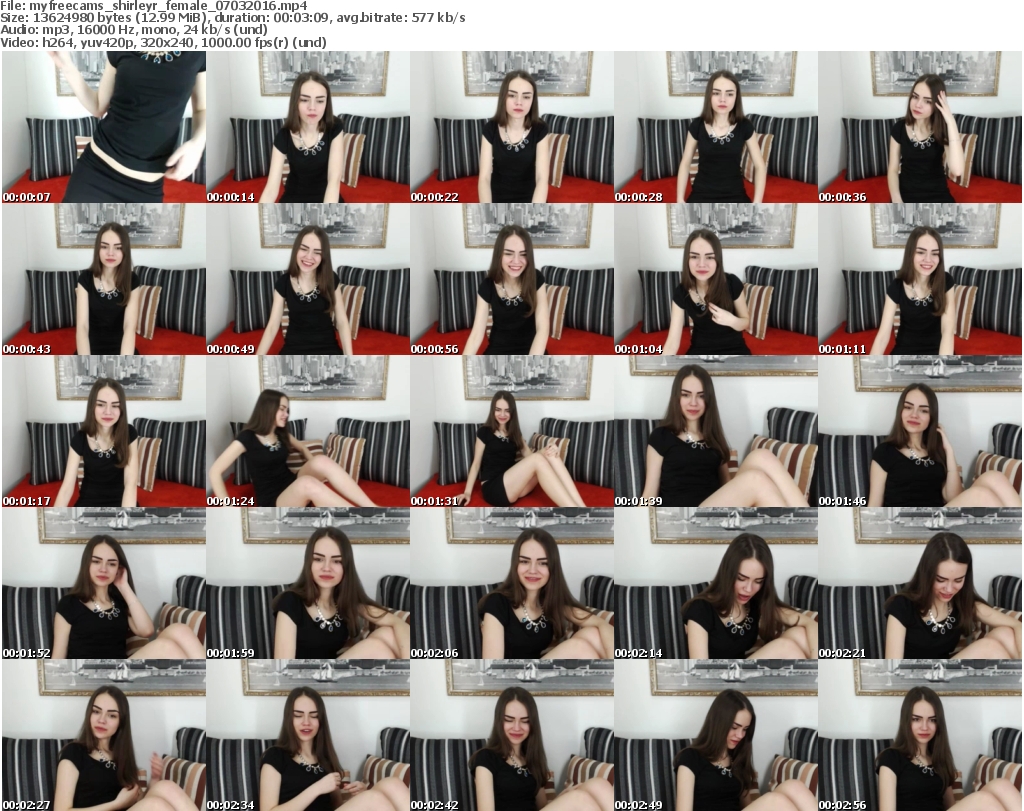This screenshot has height=811, width=1024.
Task: Select the Video h264 info line
Action: pyautogui.click(x=163, y=42)
